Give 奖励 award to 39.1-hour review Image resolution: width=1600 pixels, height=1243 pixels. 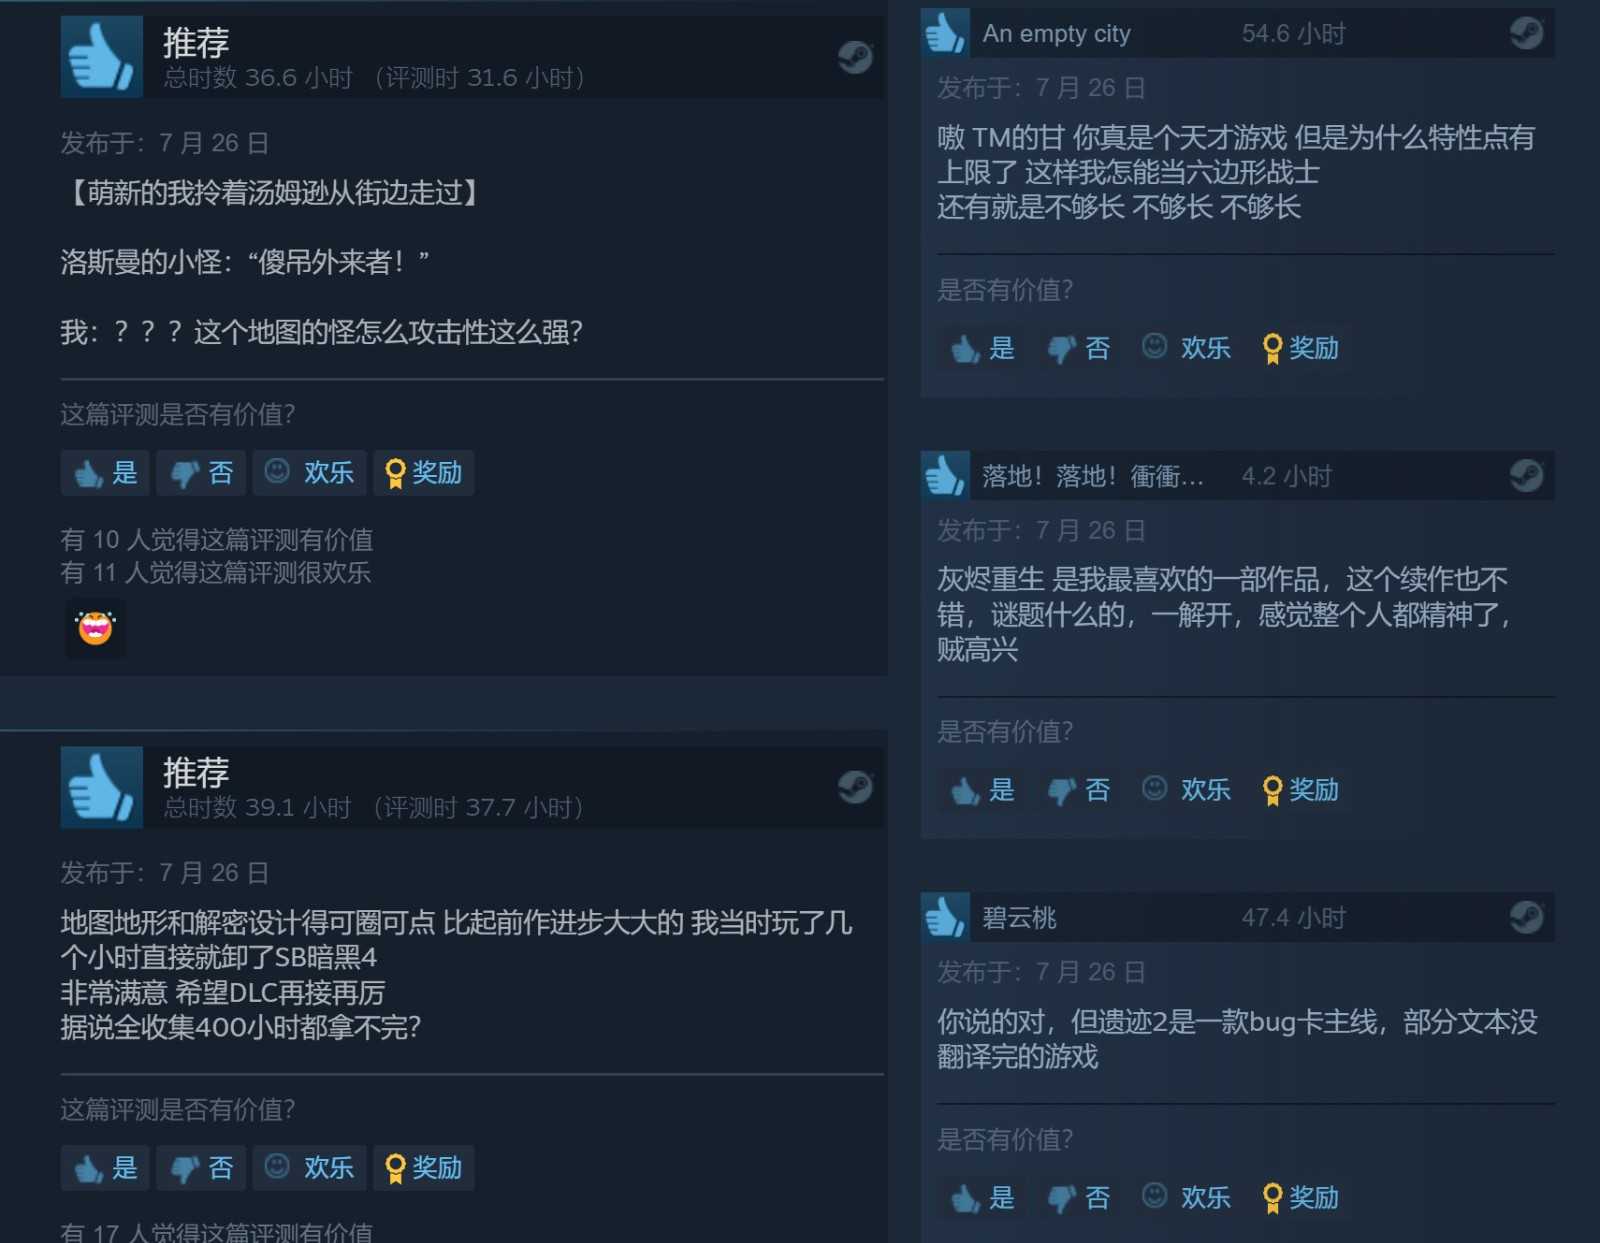424,1167
